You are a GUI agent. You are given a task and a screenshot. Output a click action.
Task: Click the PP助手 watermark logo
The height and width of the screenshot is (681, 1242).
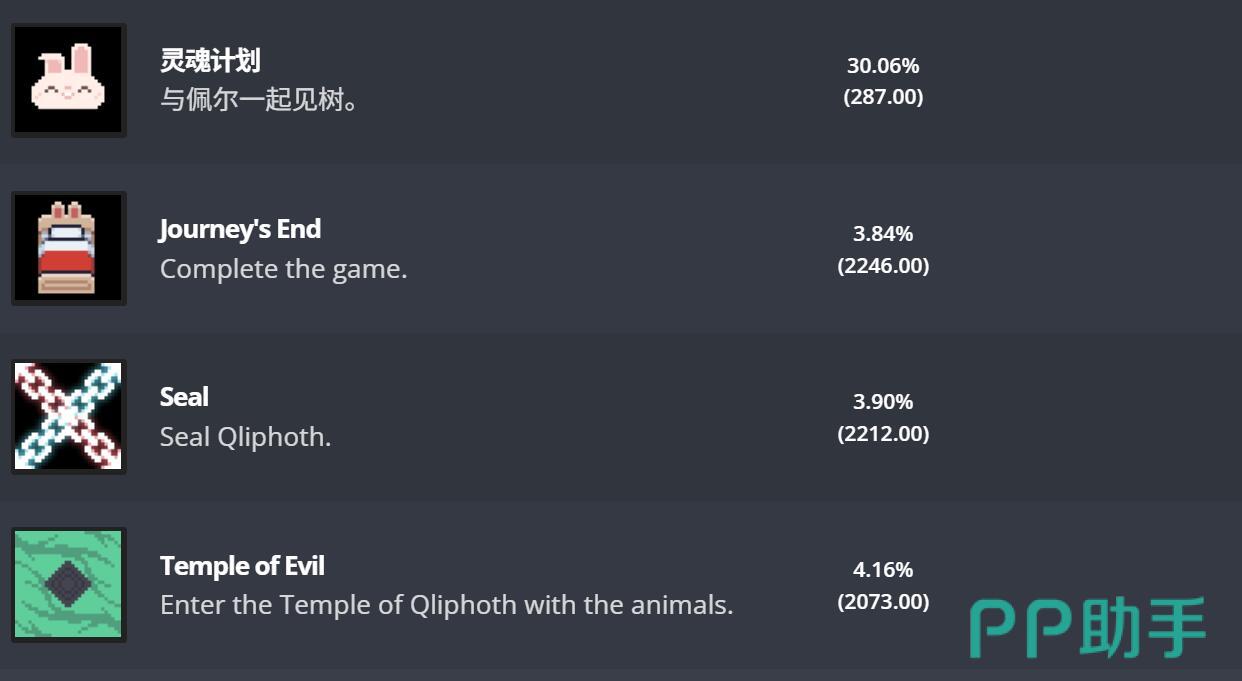click(1088, 629)
